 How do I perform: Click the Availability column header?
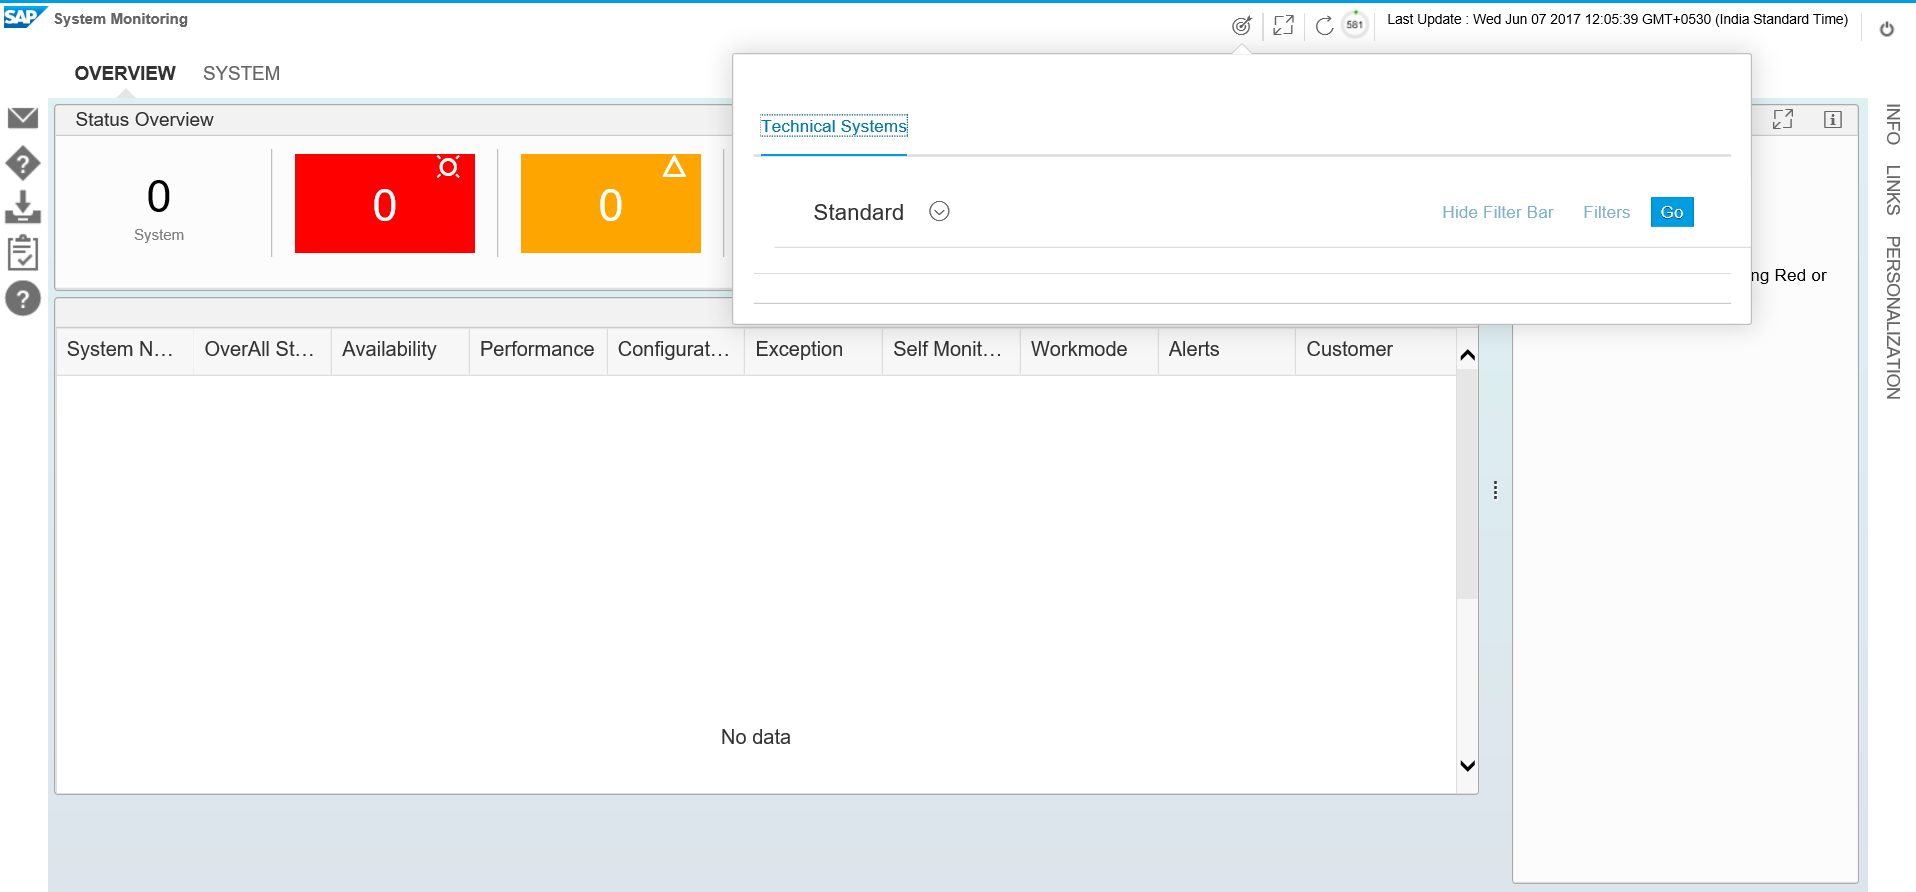click(400, 349)
